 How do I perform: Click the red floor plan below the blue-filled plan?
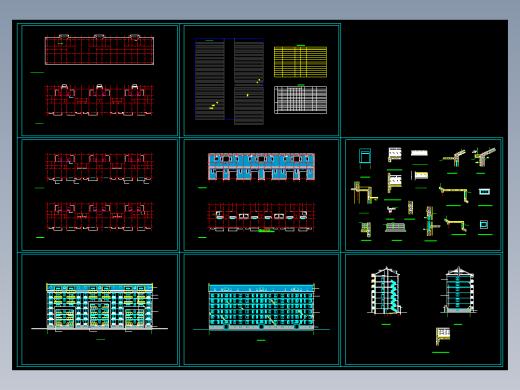click(261, 217)
